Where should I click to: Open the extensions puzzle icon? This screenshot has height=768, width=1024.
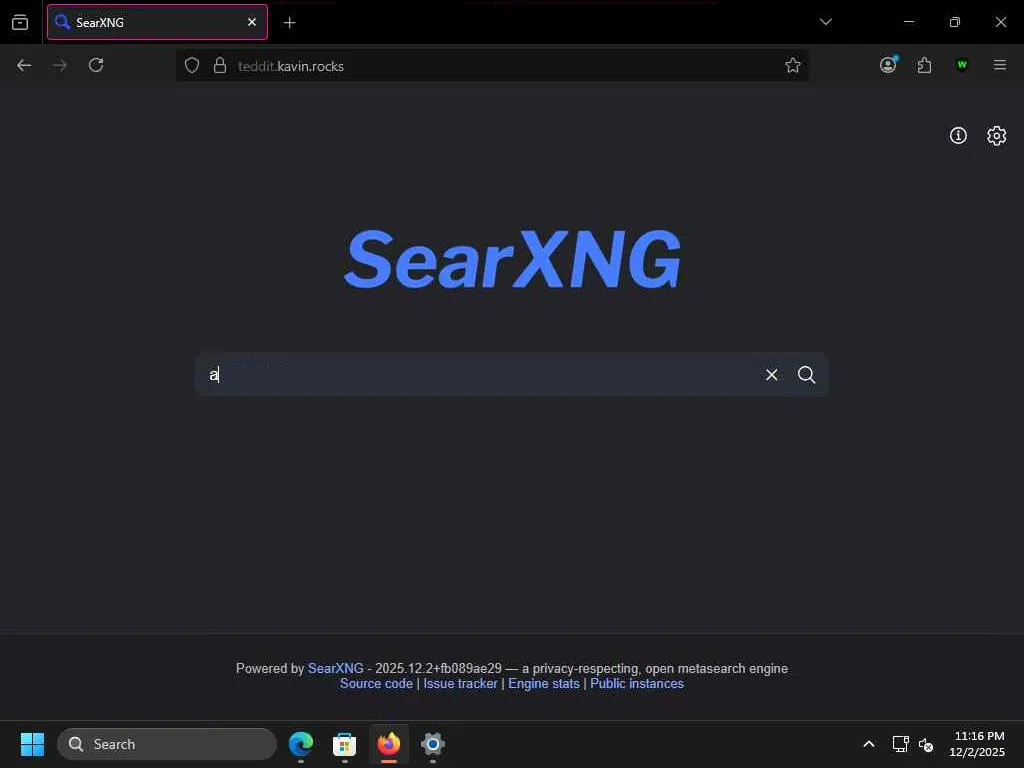tap(924, 65)
